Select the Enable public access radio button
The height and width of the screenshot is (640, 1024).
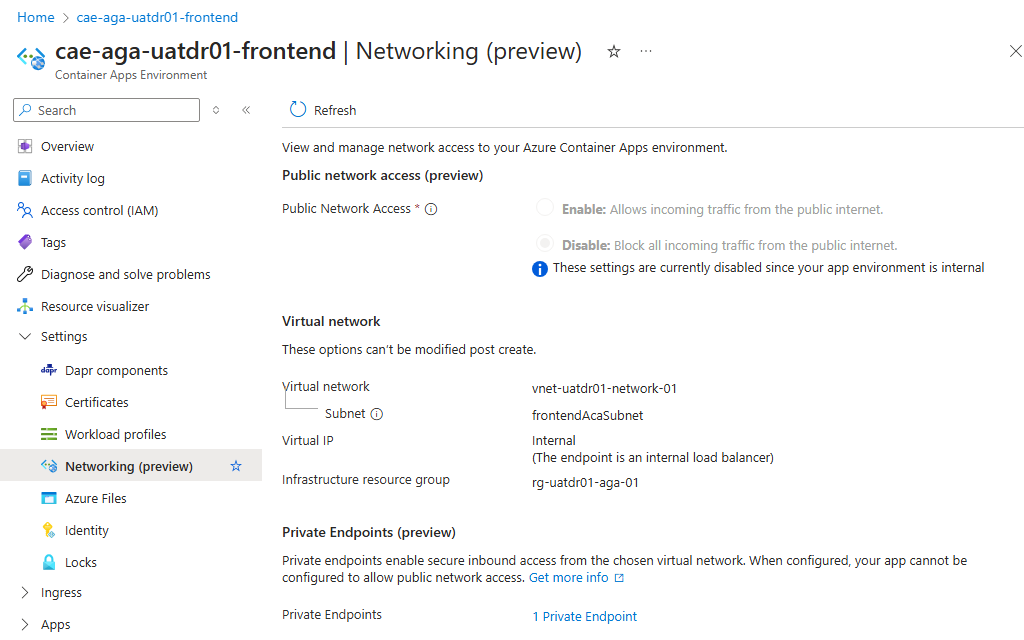pyautogui.click(x=545, y=208)
